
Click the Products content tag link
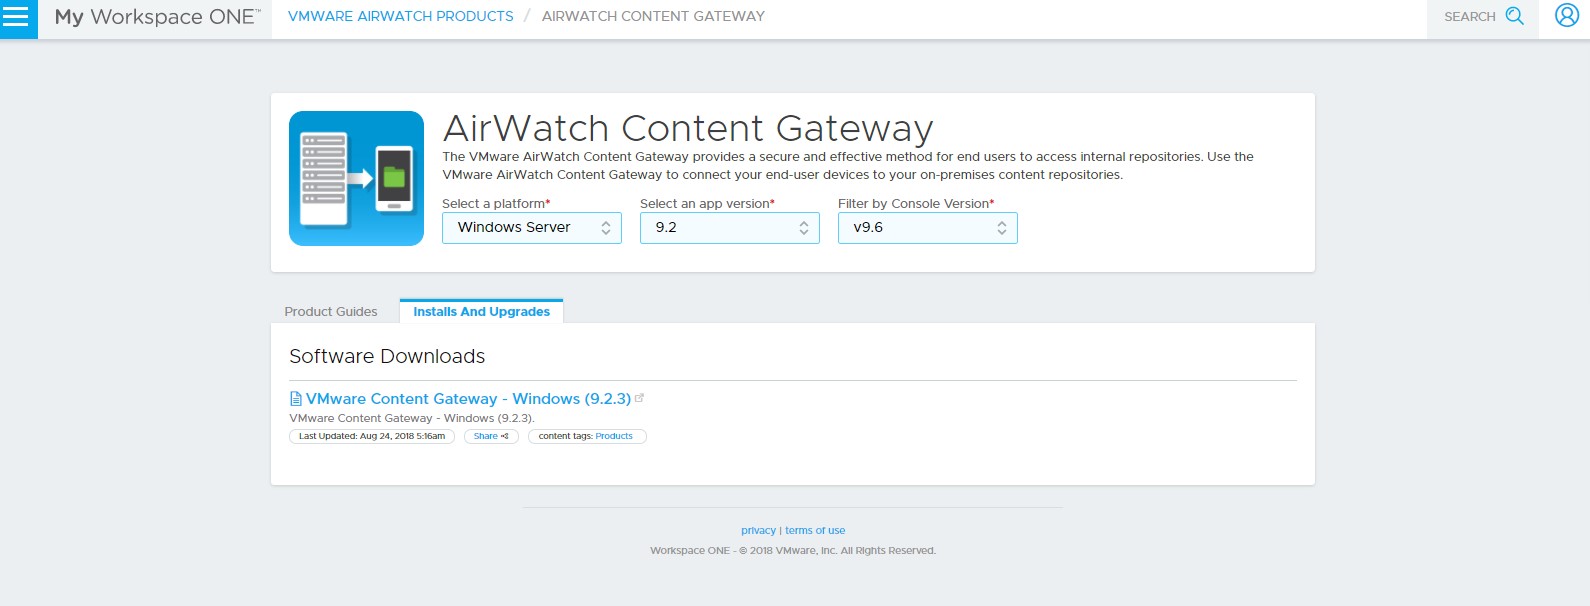[614, 436]
